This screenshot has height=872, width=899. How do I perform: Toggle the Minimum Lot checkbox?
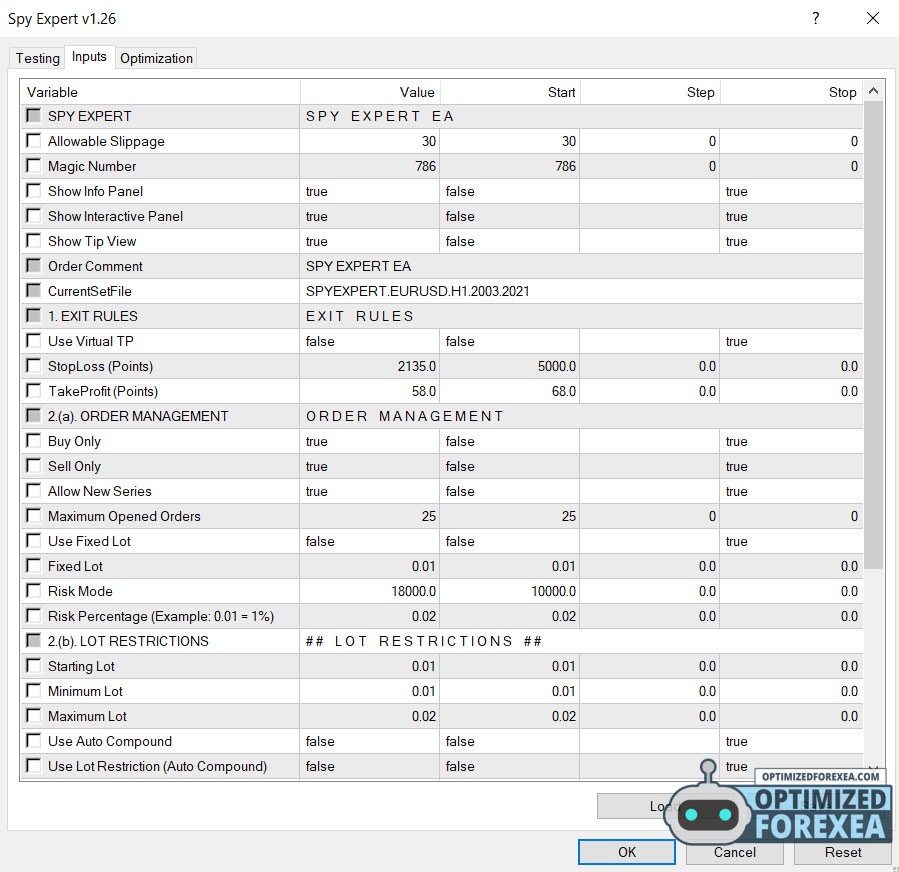34,690
